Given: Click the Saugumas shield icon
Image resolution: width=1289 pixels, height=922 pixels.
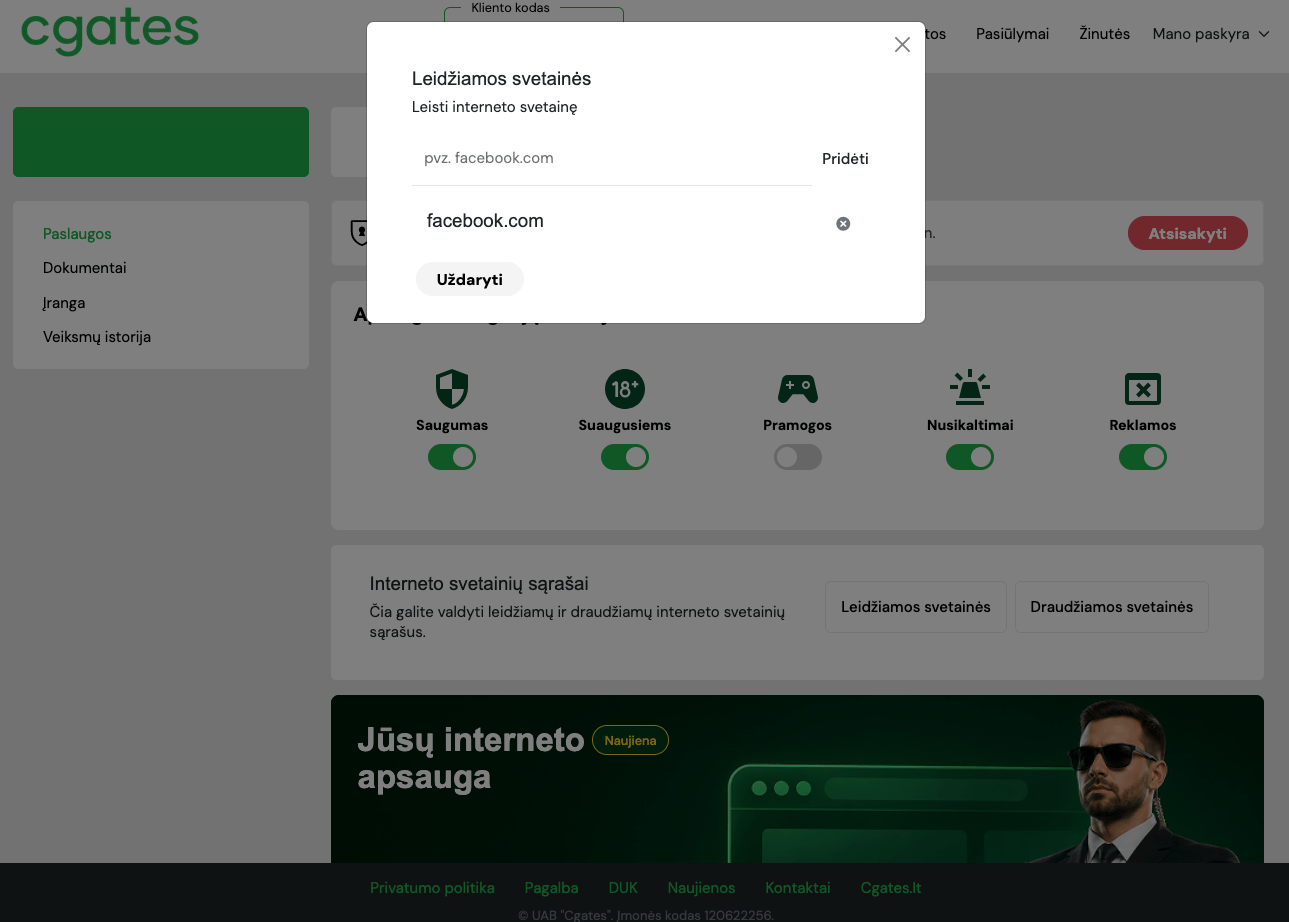Looking at the screenshot, I should click(452, 388).
